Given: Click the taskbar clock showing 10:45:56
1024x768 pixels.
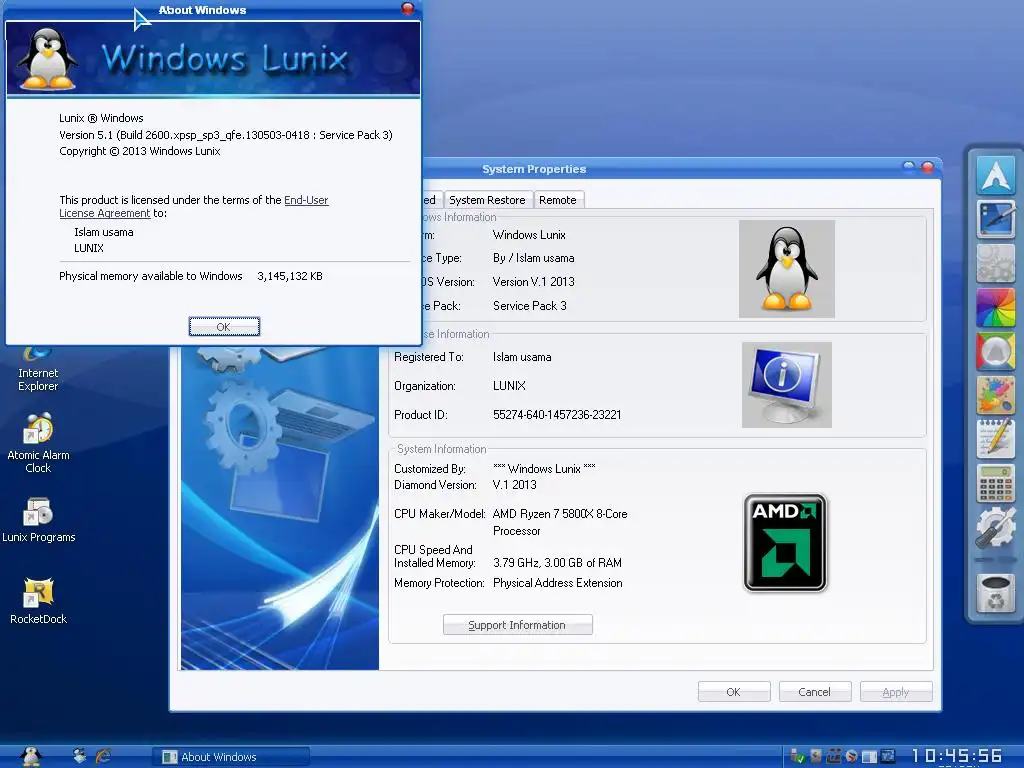Looking at the screenshot, I should click(x=957, y=756).
